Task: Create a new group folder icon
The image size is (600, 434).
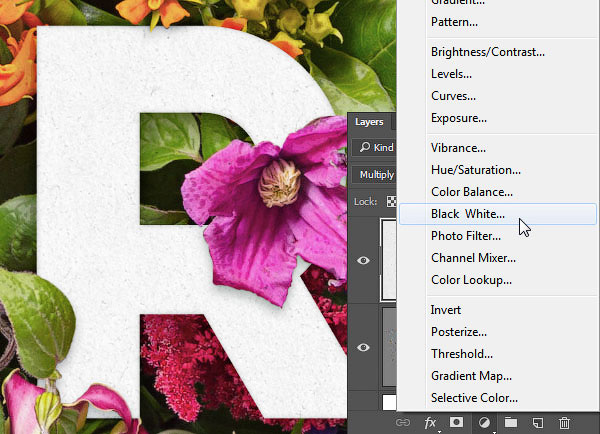Action: 510,423
